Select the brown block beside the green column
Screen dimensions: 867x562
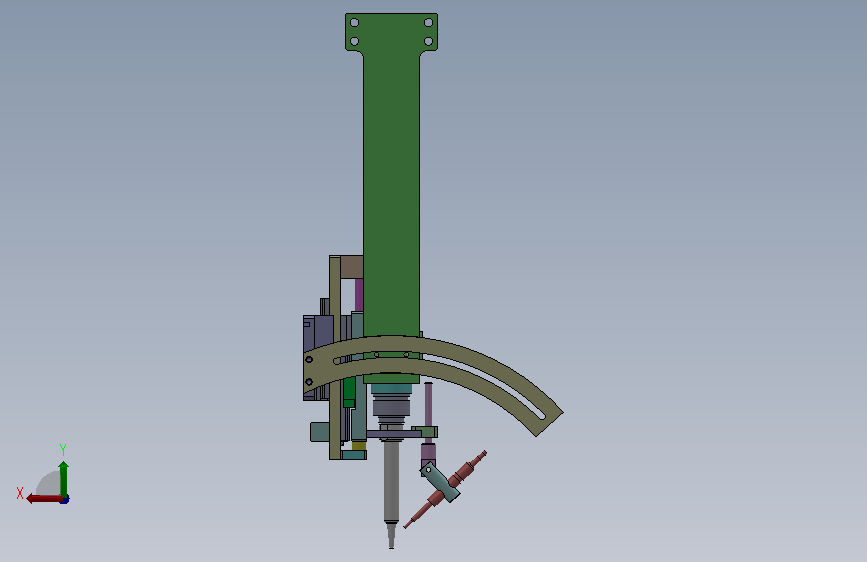(x=352, y=267)
